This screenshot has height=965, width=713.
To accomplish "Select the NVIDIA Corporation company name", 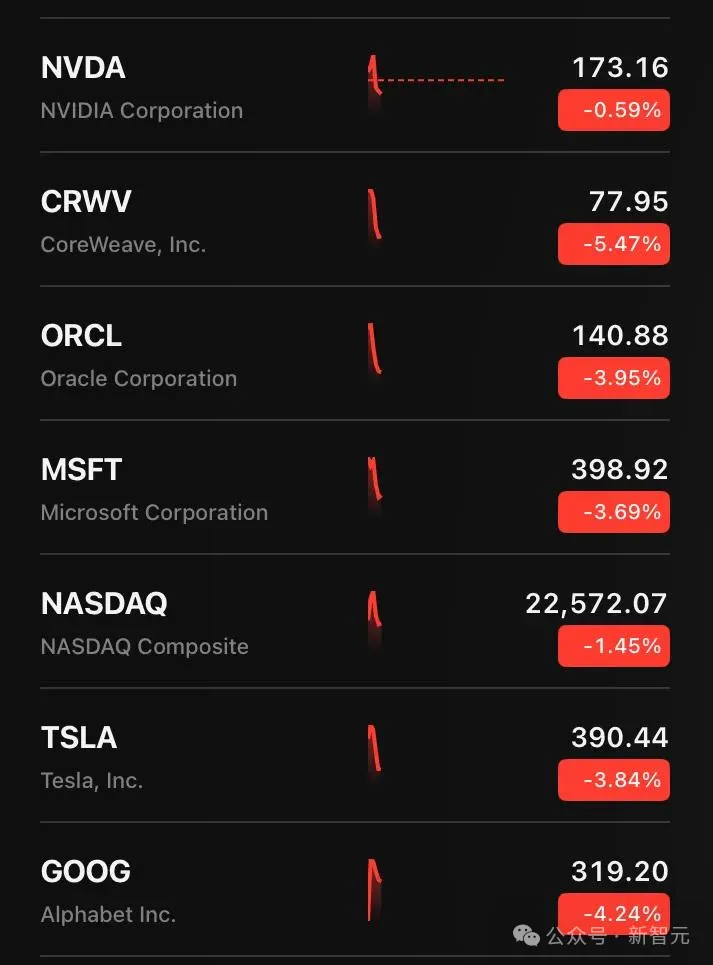I will click(142, 111).
